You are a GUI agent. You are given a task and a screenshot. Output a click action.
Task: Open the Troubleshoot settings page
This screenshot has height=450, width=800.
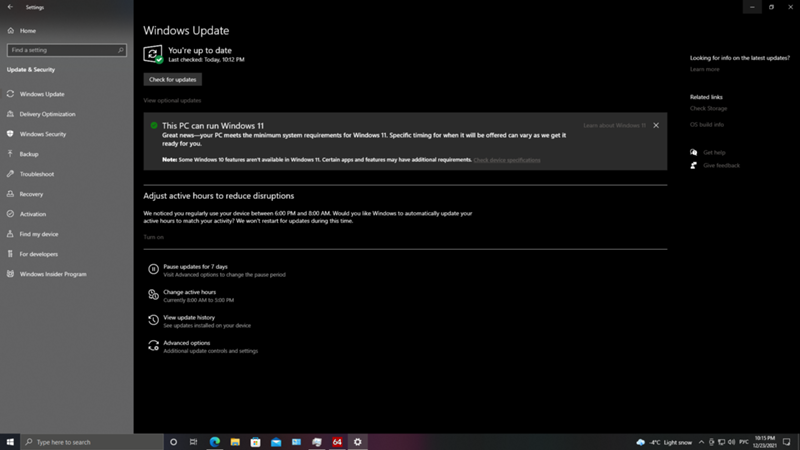click(x=37, y=174)
